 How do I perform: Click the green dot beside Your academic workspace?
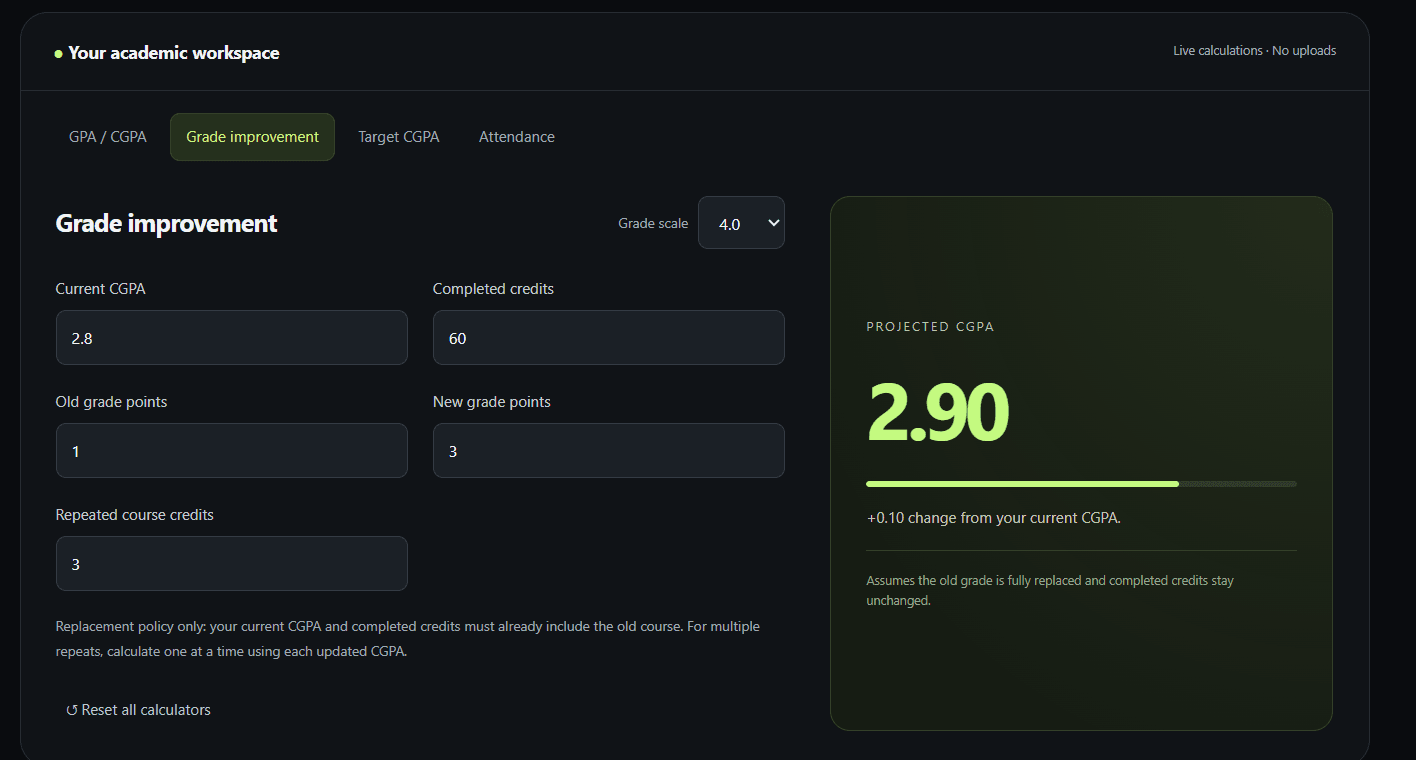58,54
